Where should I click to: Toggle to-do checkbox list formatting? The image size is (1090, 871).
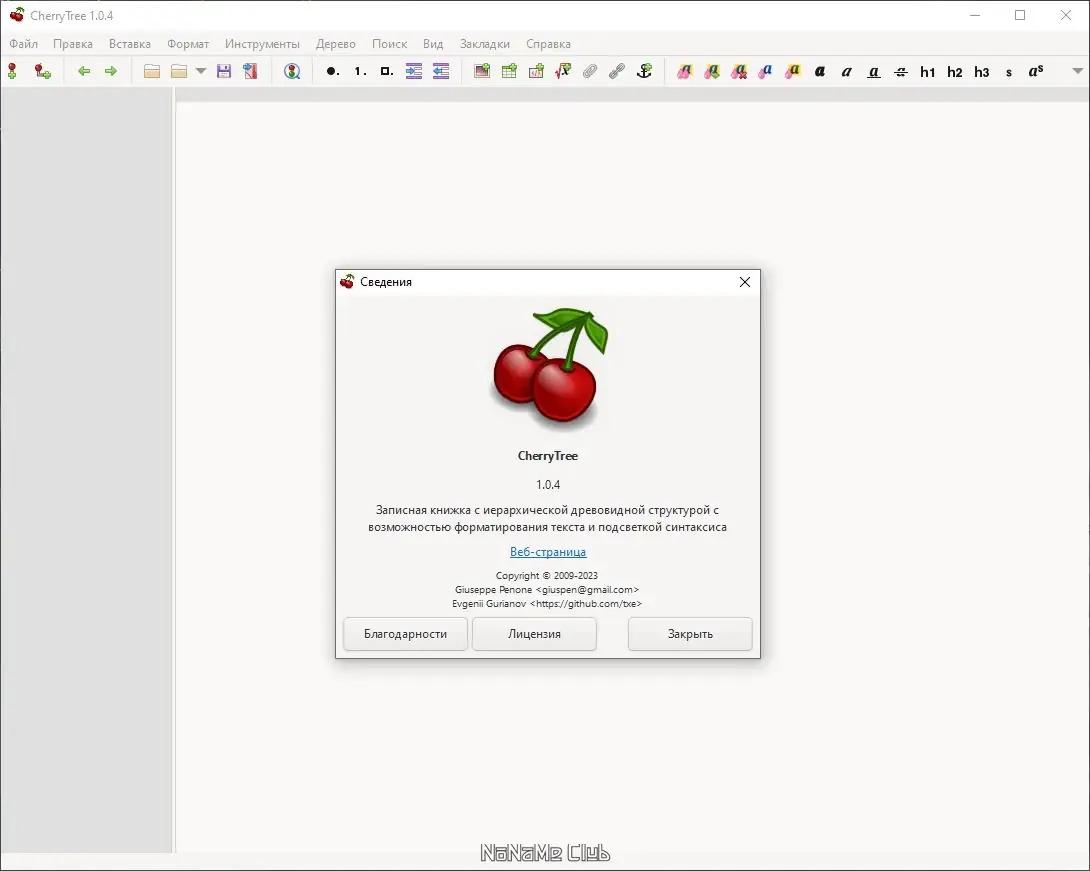(387, 71)
